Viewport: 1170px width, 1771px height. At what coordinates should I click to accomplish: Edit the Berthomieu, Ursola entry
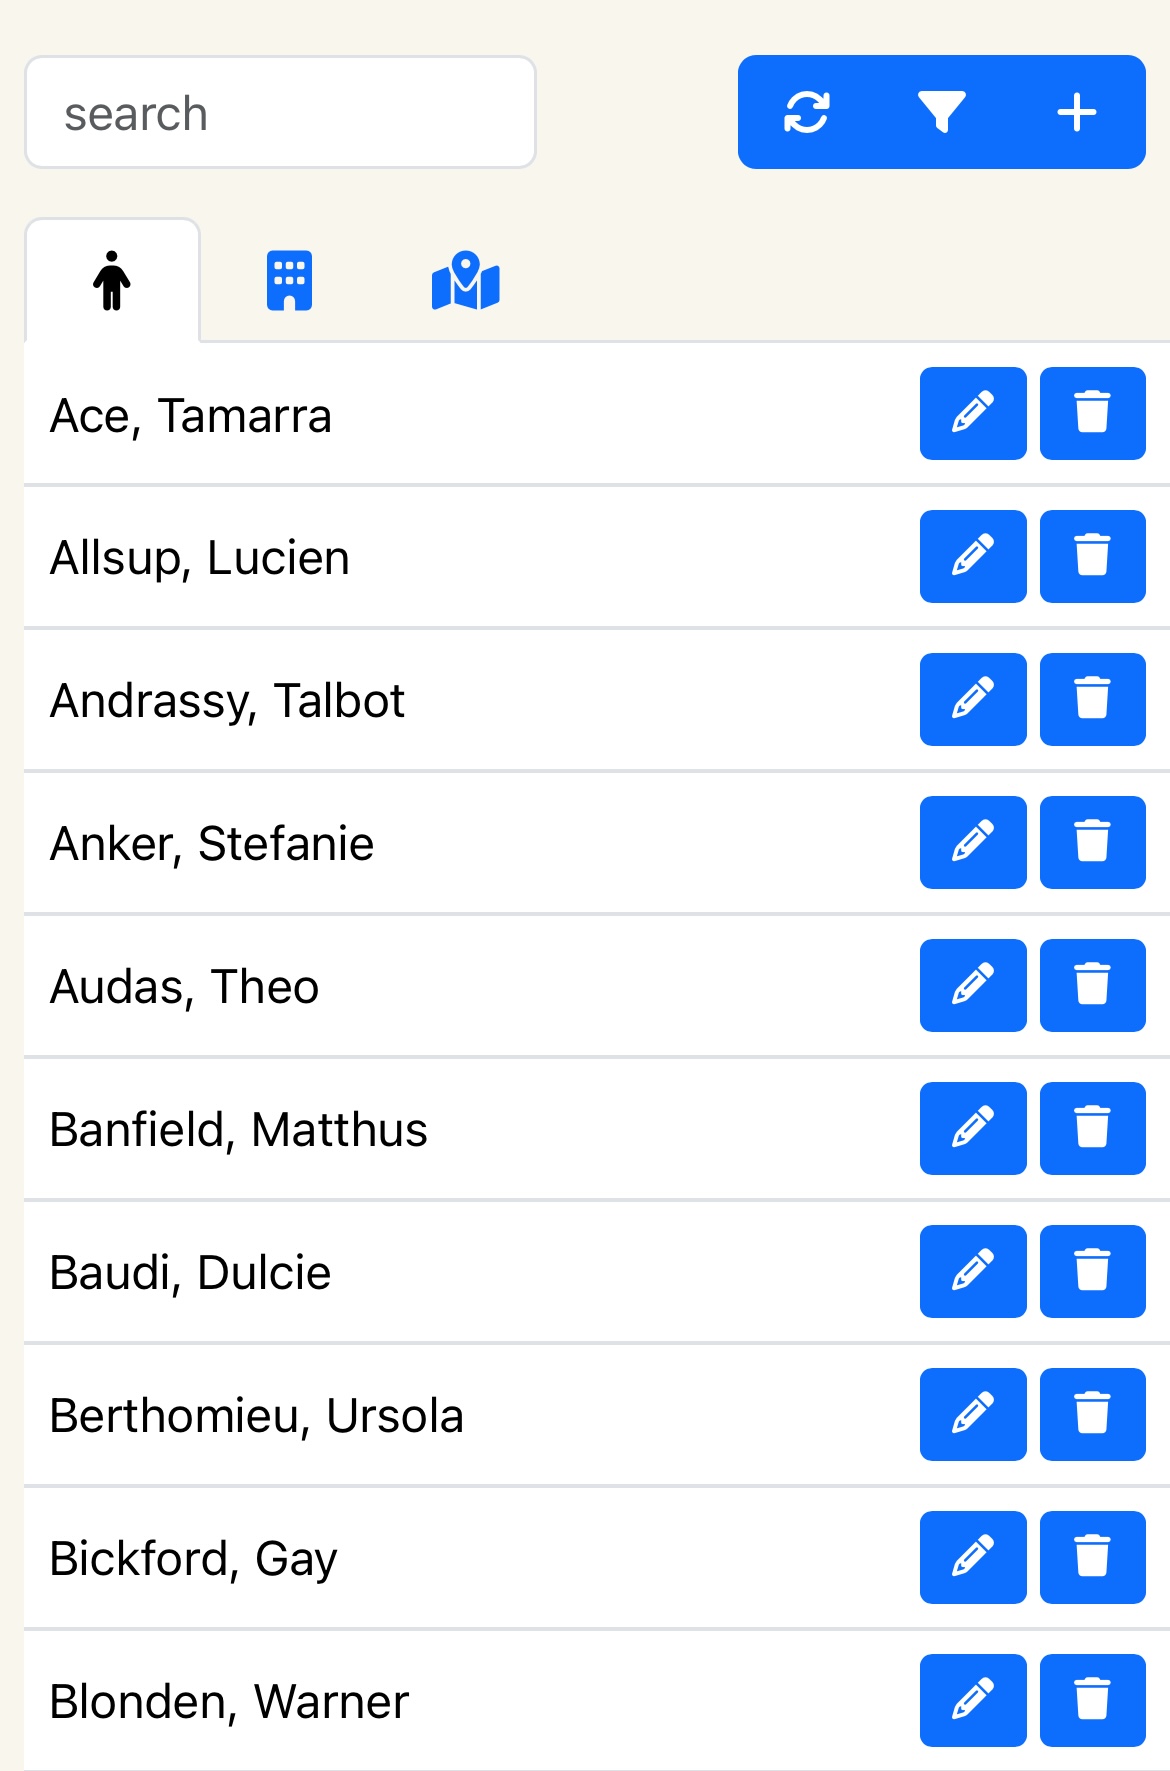click(973, 1414)
